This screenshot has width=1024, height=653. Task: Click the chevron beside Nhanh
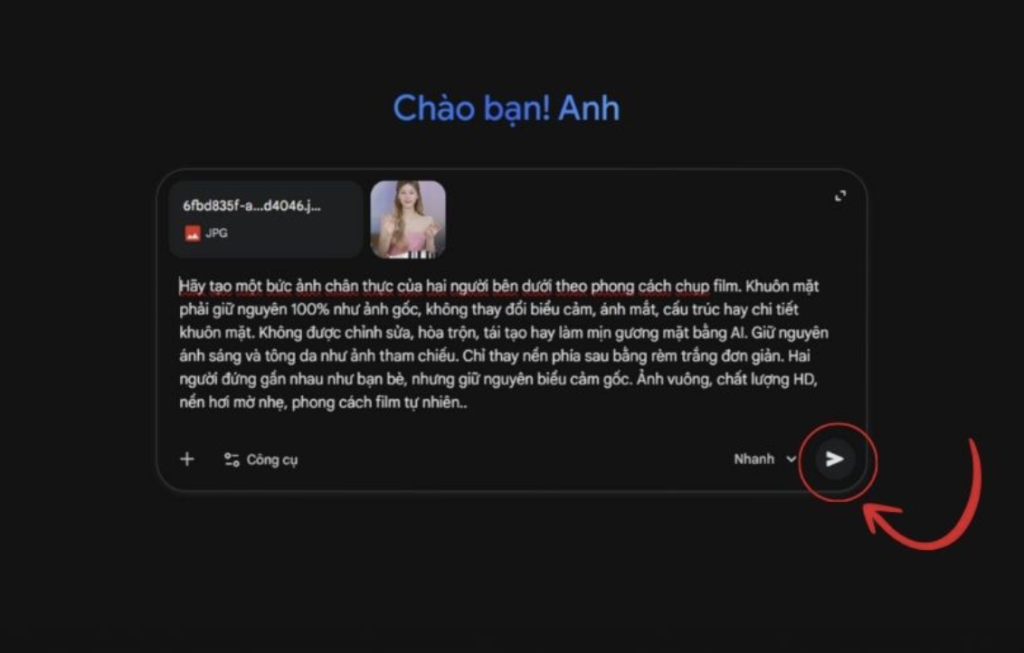tap(791, 459)
